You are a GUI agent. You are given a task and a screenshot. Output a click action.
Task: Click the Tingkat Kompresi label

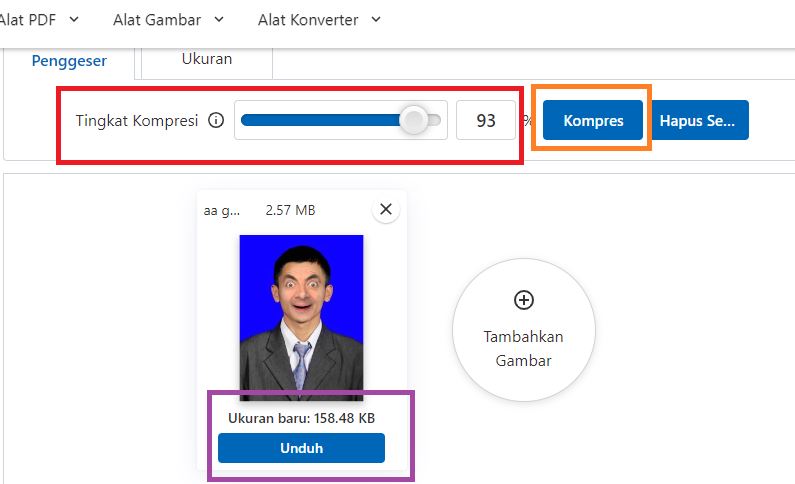pyautogui.click(x=137, y=121)
